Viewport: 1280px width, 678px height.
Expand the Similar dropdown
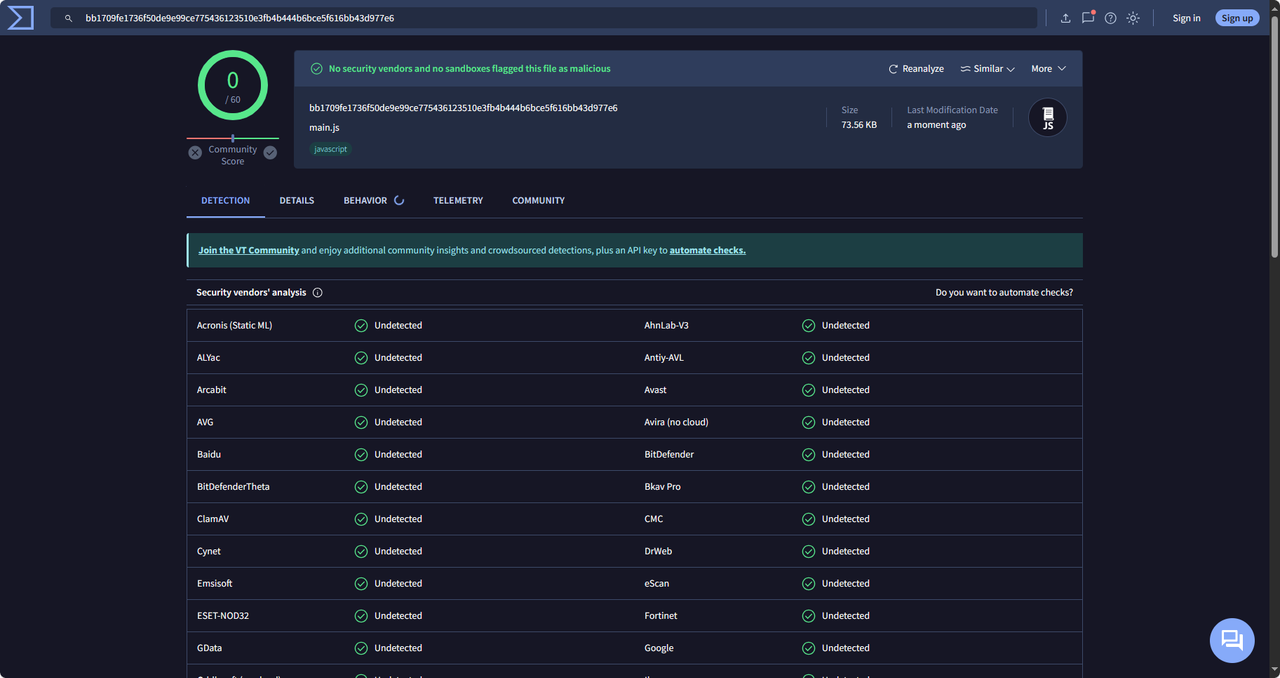[988, 69]
